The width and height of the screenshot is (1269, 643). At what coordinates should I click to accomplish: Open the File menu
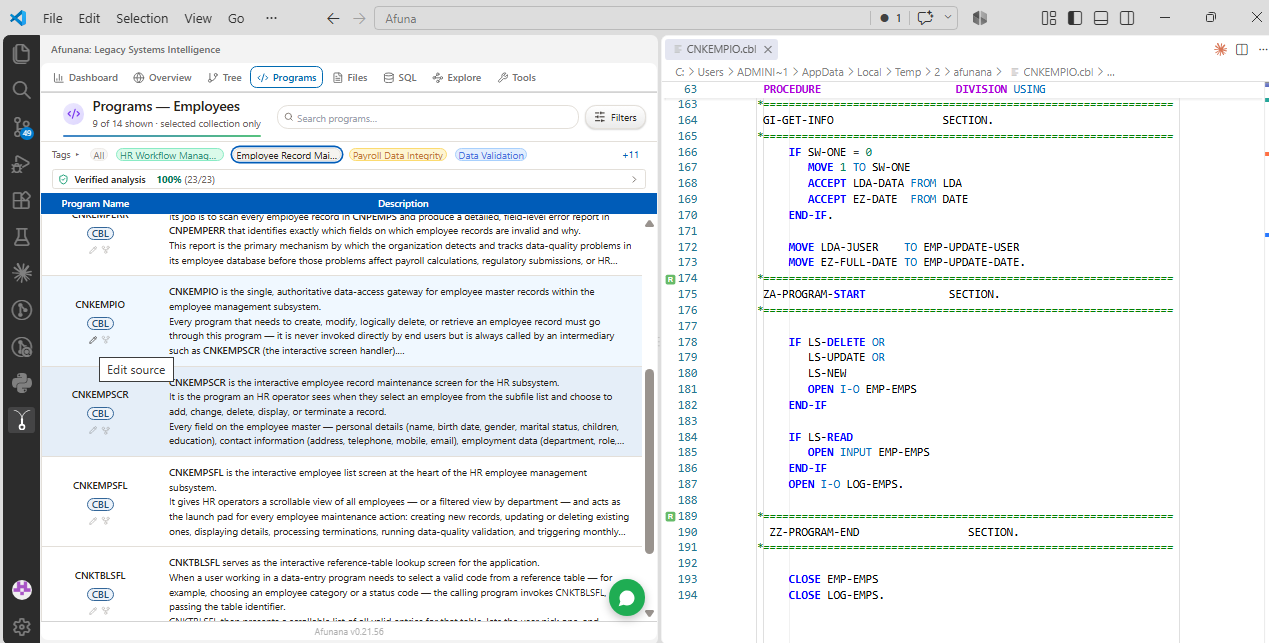53,18
